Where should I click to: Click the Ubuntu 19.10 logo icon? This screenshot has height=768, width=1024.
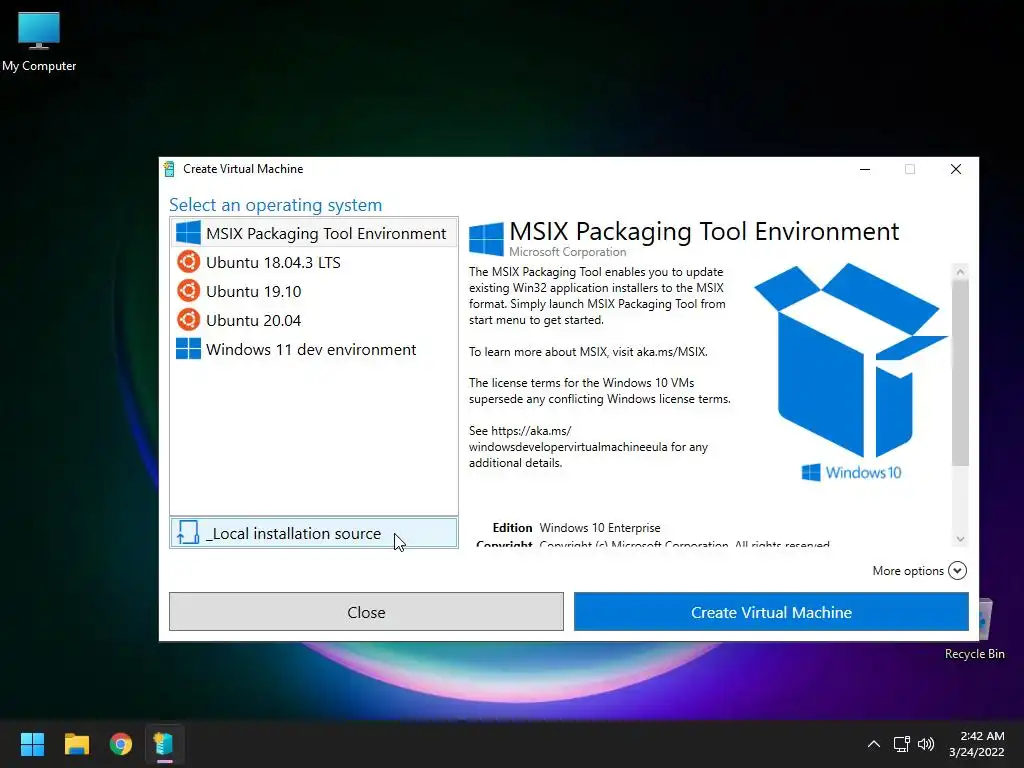pyautogui.click(x=188, y=291)
